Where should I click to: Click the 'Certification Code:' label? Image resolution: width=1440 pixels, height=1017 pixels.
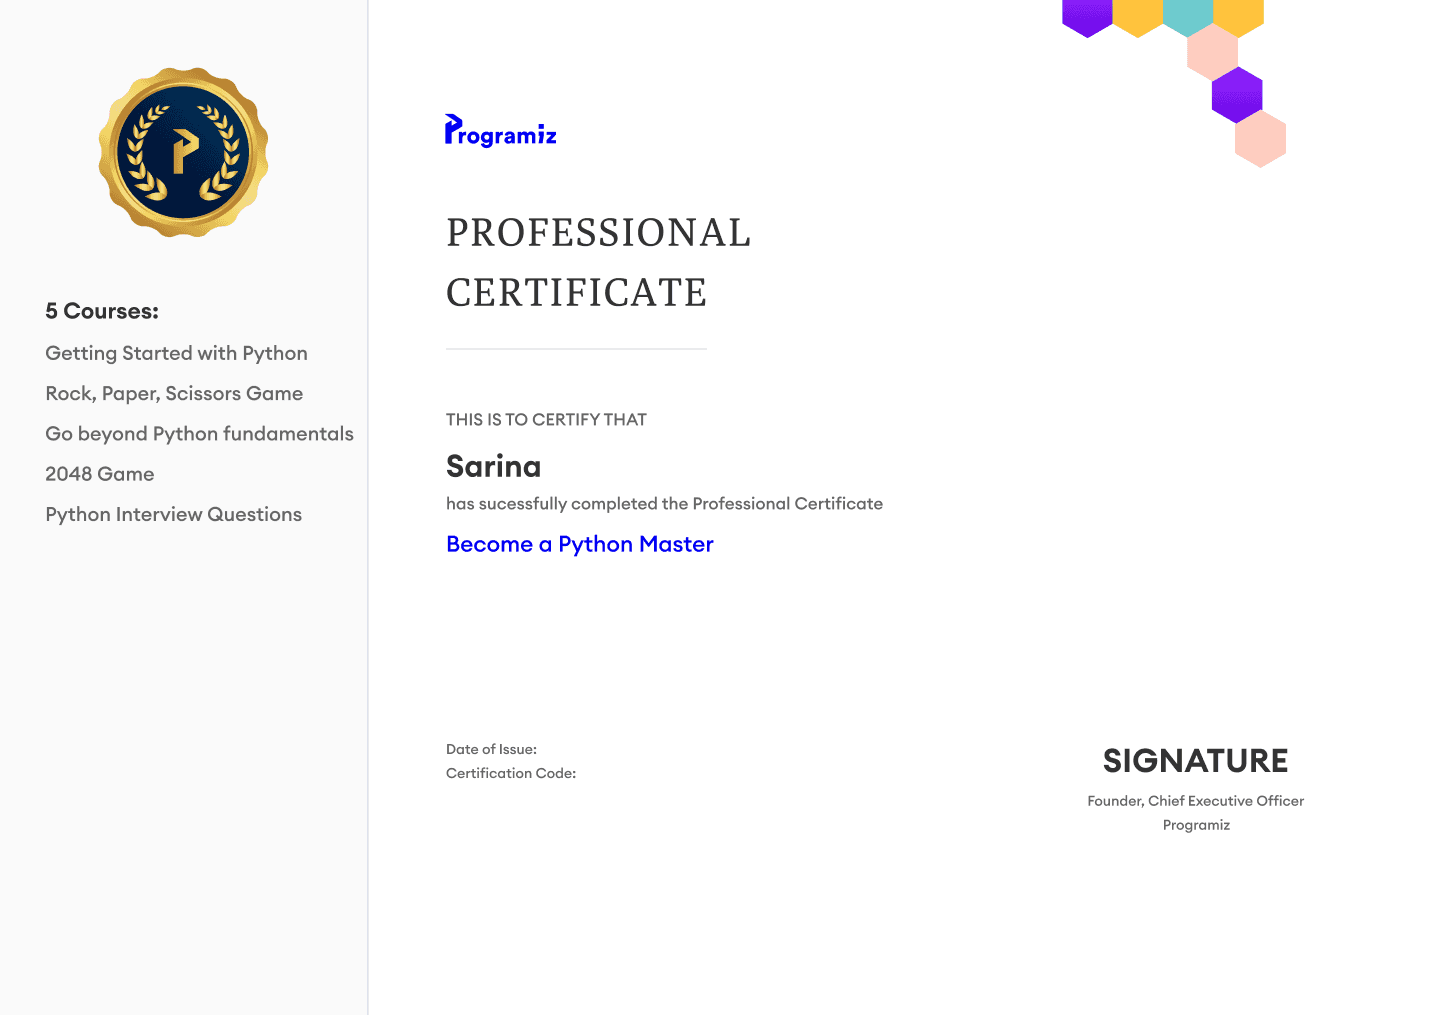[511, 773]
